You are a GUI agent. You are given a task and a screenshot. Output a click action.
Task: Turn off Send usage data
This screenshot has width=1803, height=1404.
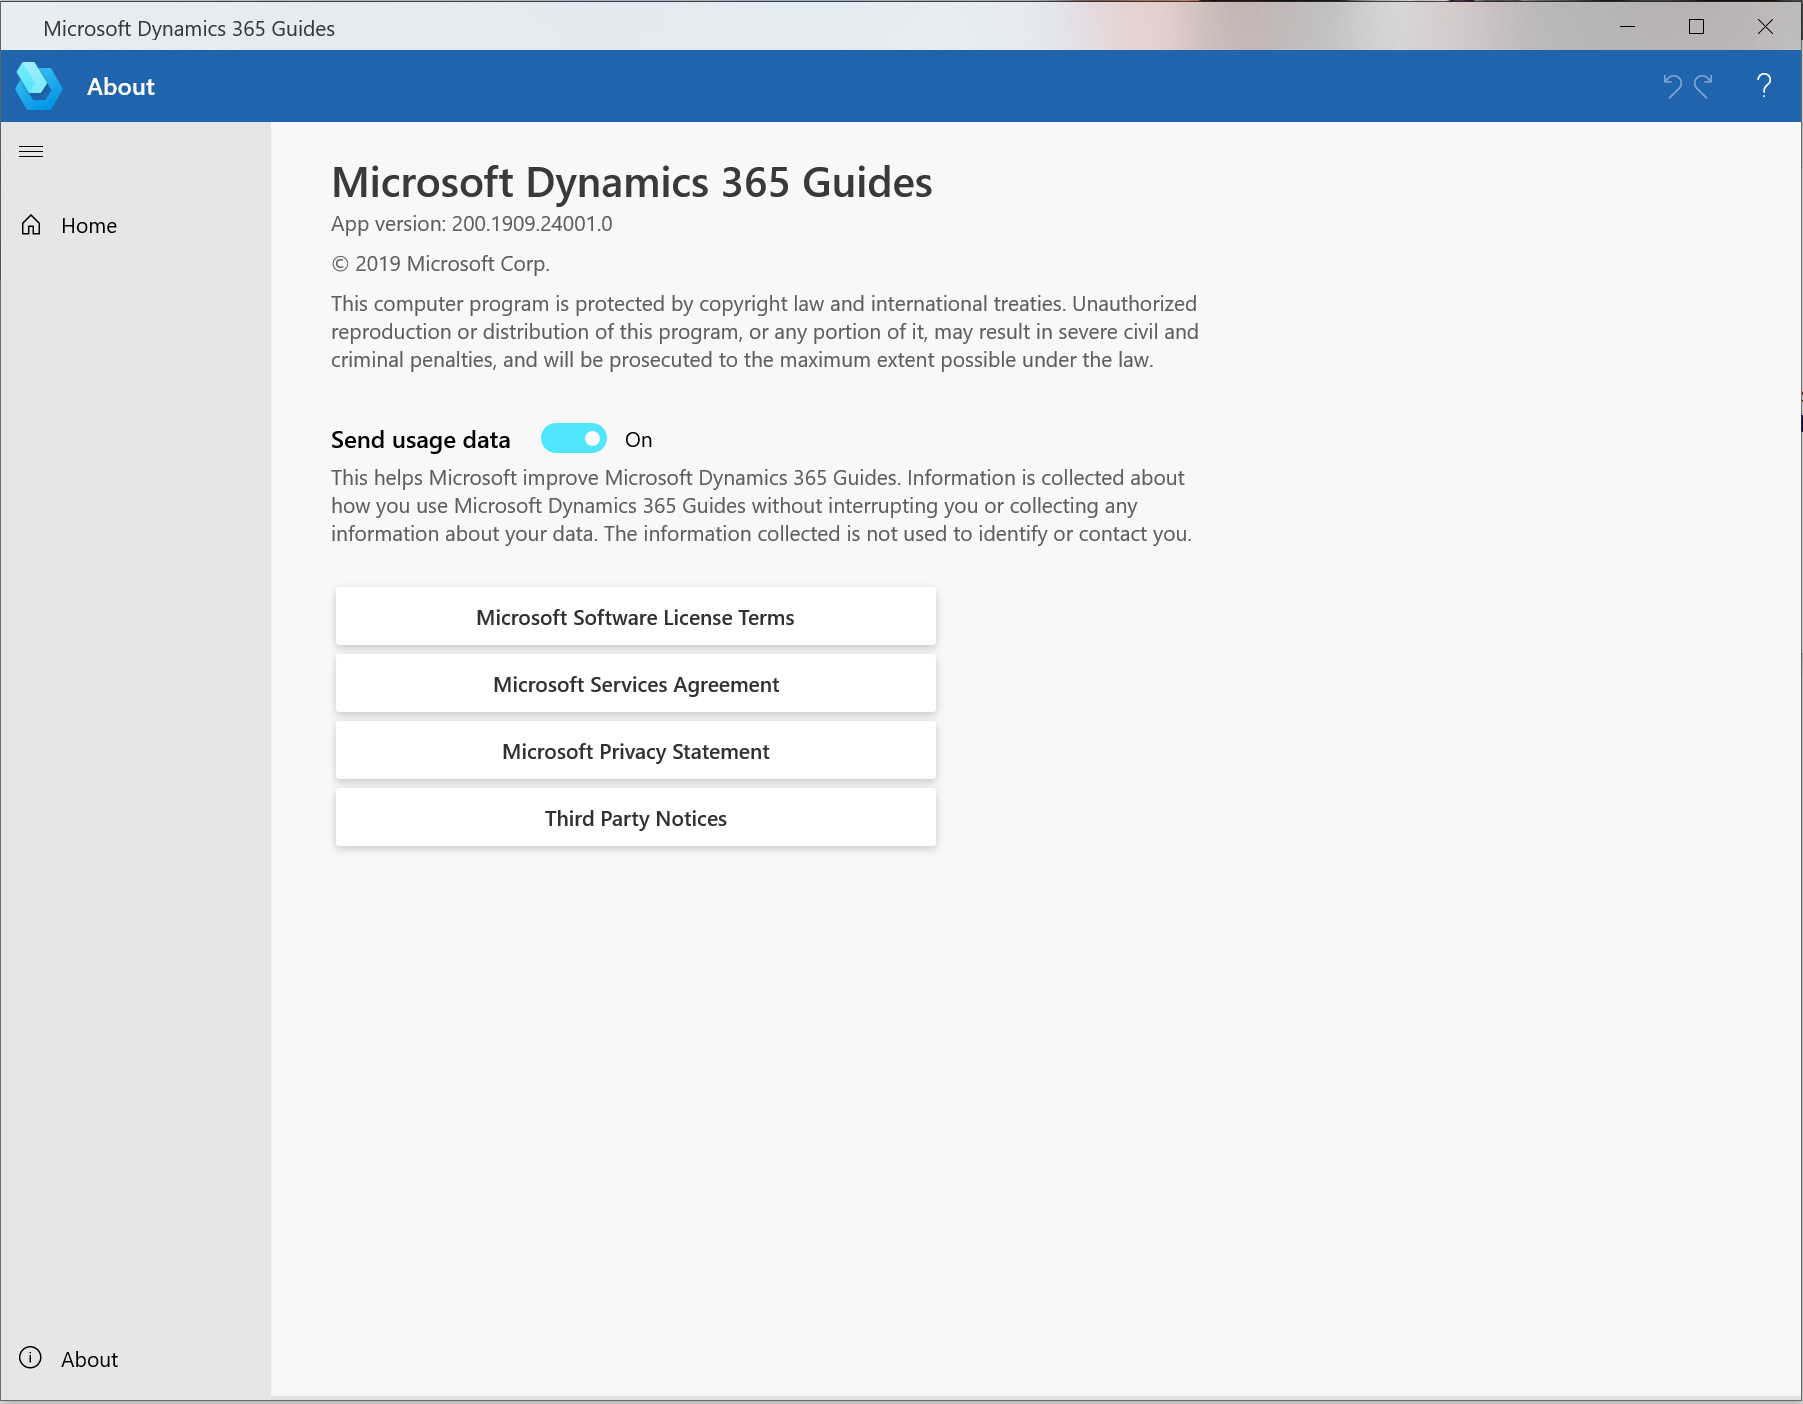[x=573, y=438]
